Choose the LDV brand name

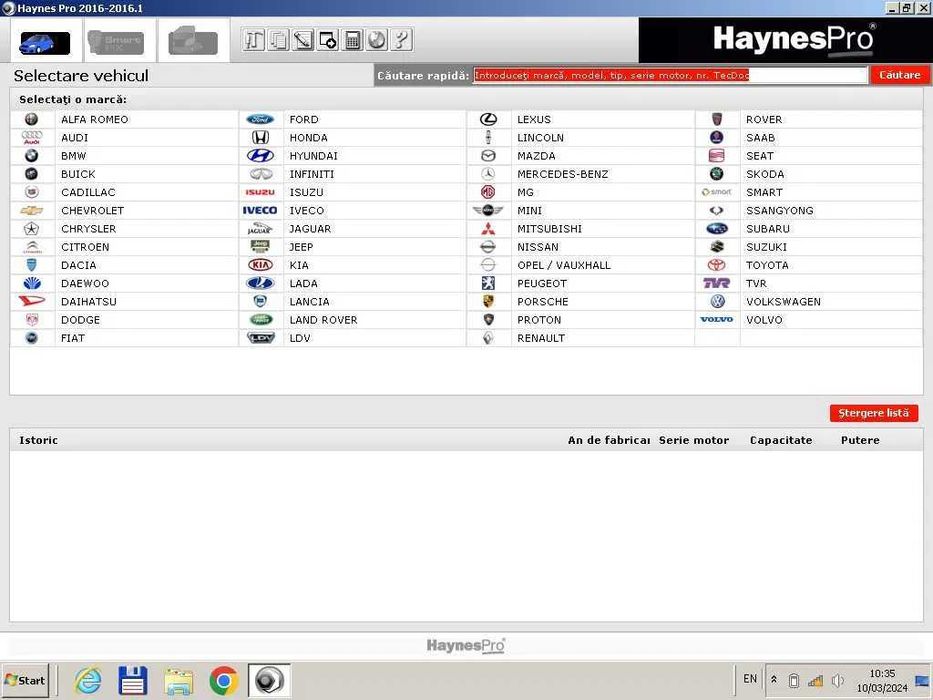click(x=300, y=338)
